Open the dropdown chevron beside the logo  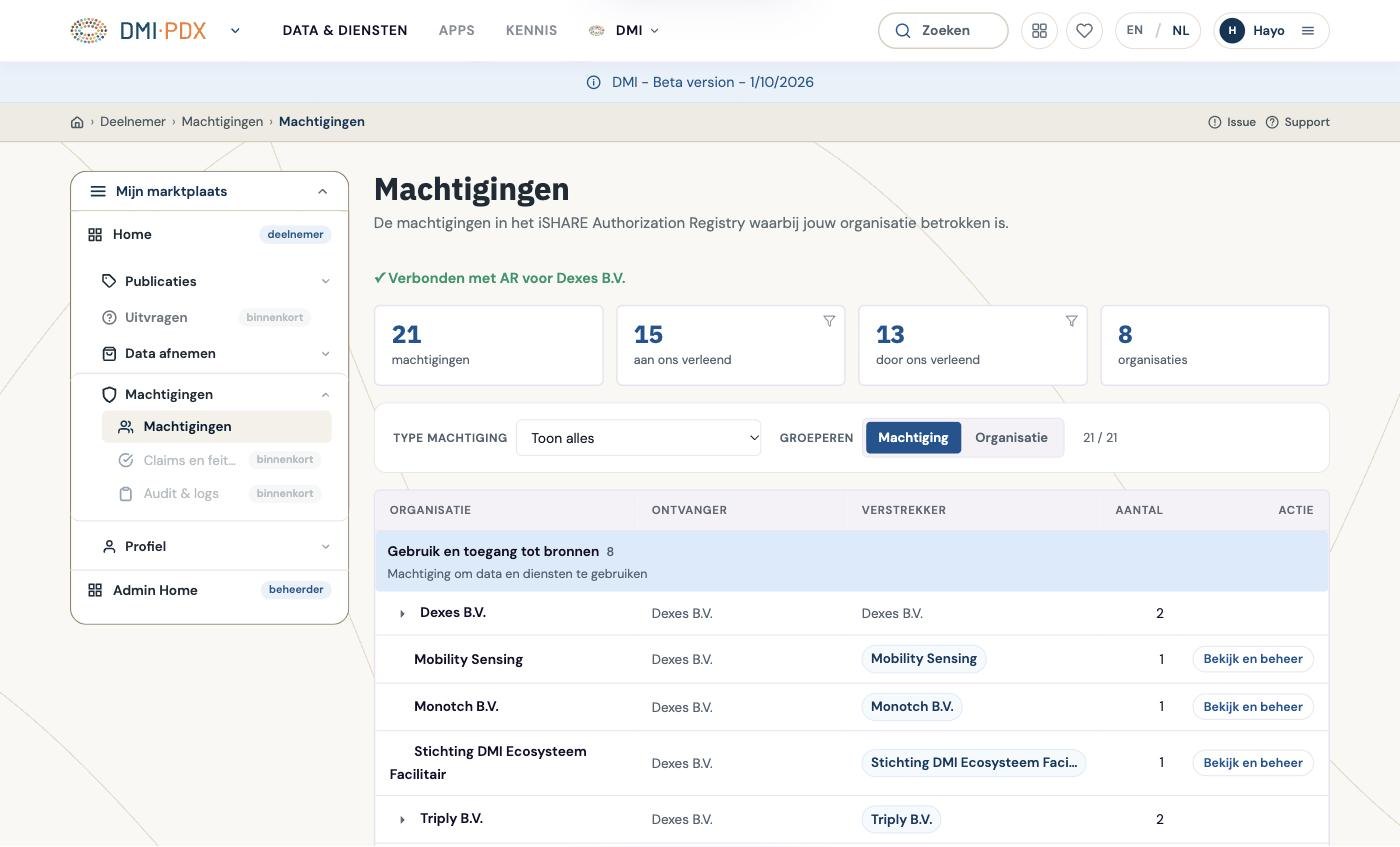coord(235,30)
